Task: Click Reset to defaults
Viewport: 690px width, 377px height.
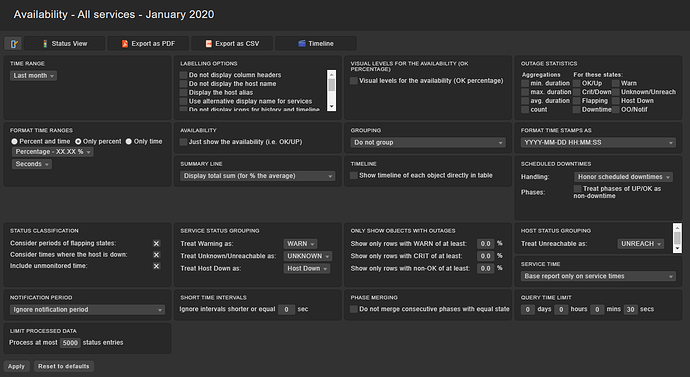Action: point(64,366)
